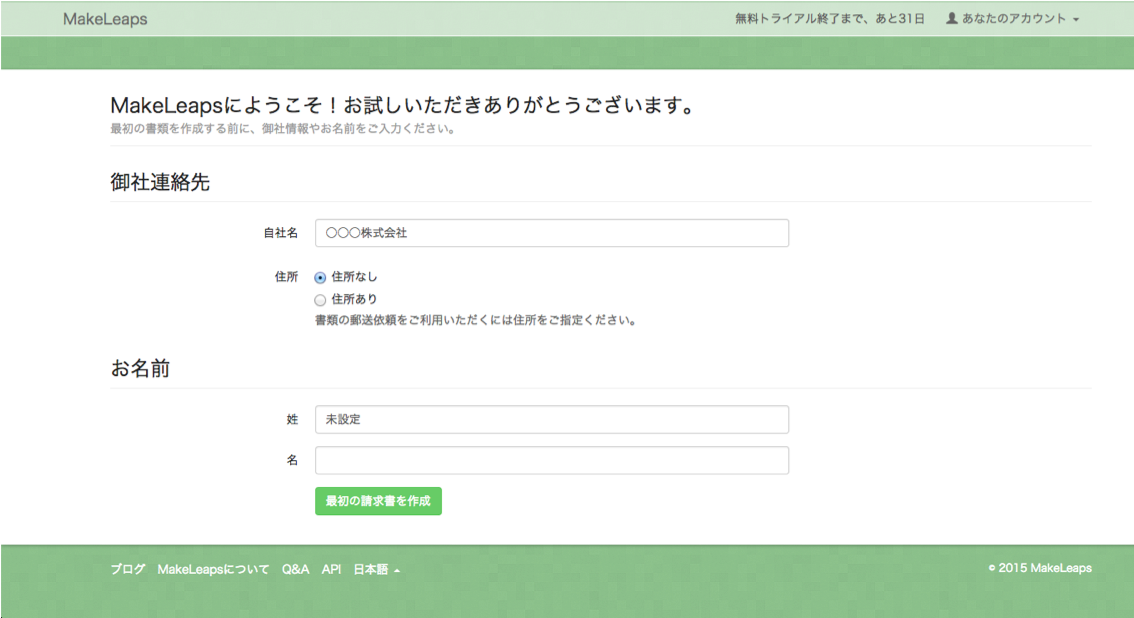This screenshot has height=618, width=1134.
Task: Click the 最初の請求書を作成 button
Action: point(378,501)
